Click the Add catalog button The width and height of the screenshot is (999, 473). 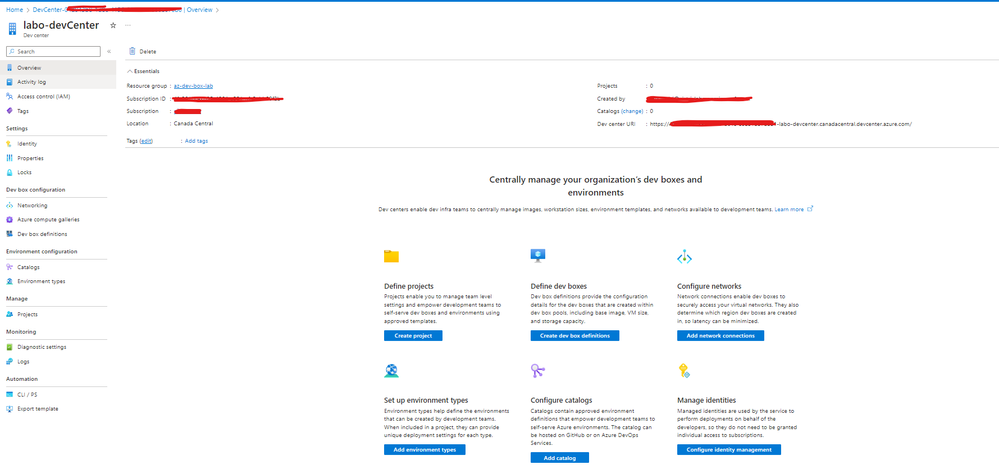[559, 458]
